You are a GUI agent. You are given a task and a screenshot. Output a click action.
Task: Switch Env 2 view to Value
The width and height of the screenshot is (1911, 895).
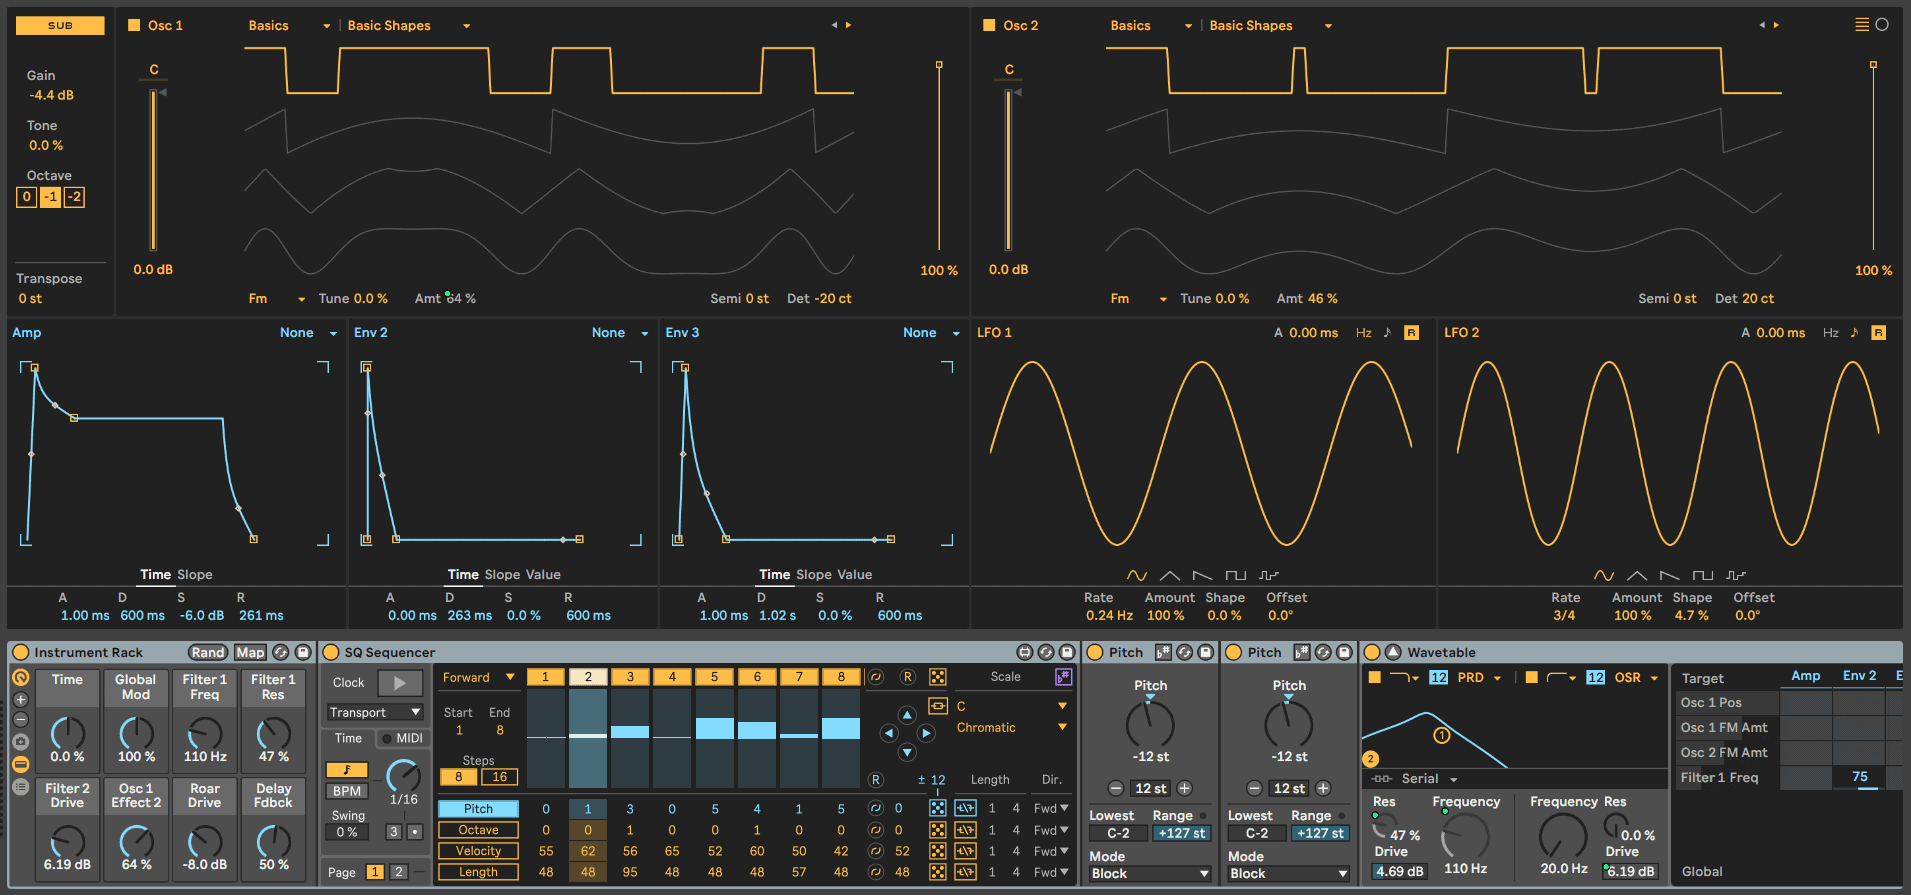[x=543, y=574]
